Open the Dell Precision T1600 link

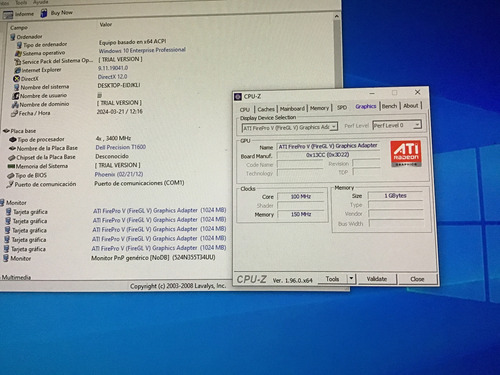[121, 147]
